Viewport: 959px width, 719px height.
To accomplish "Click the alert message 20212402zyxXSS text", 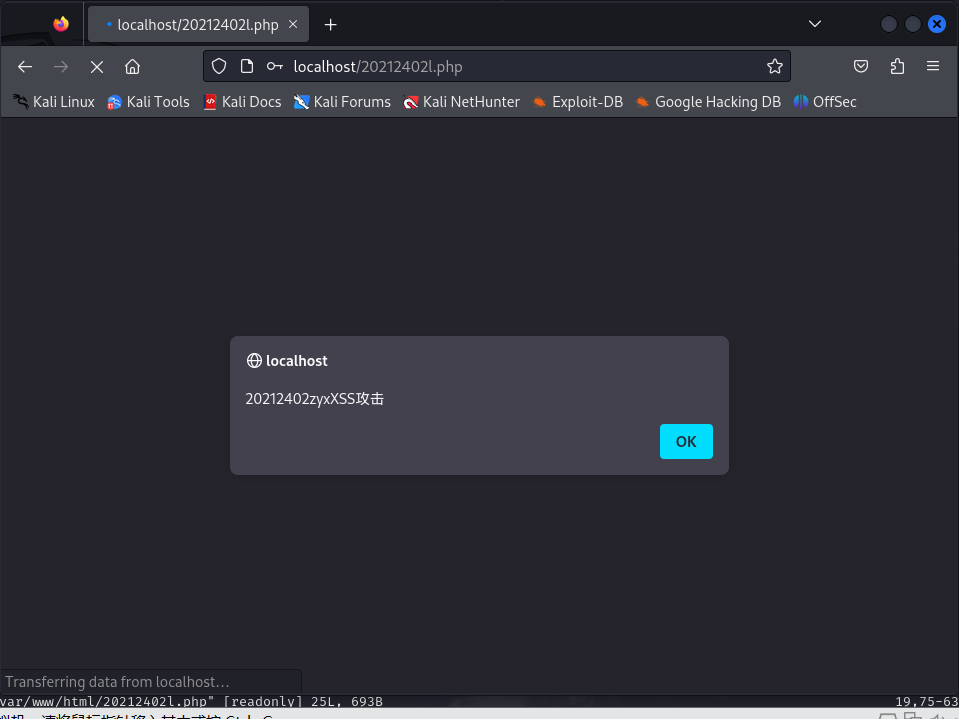I will pos(314,399).
